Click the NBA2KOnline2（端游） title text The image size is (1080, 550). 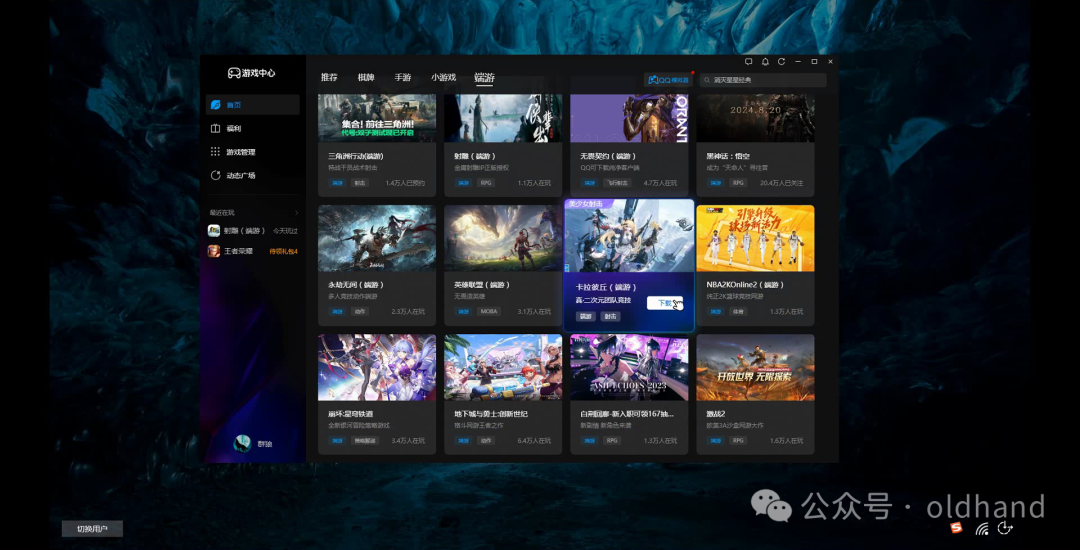point(745,284)
